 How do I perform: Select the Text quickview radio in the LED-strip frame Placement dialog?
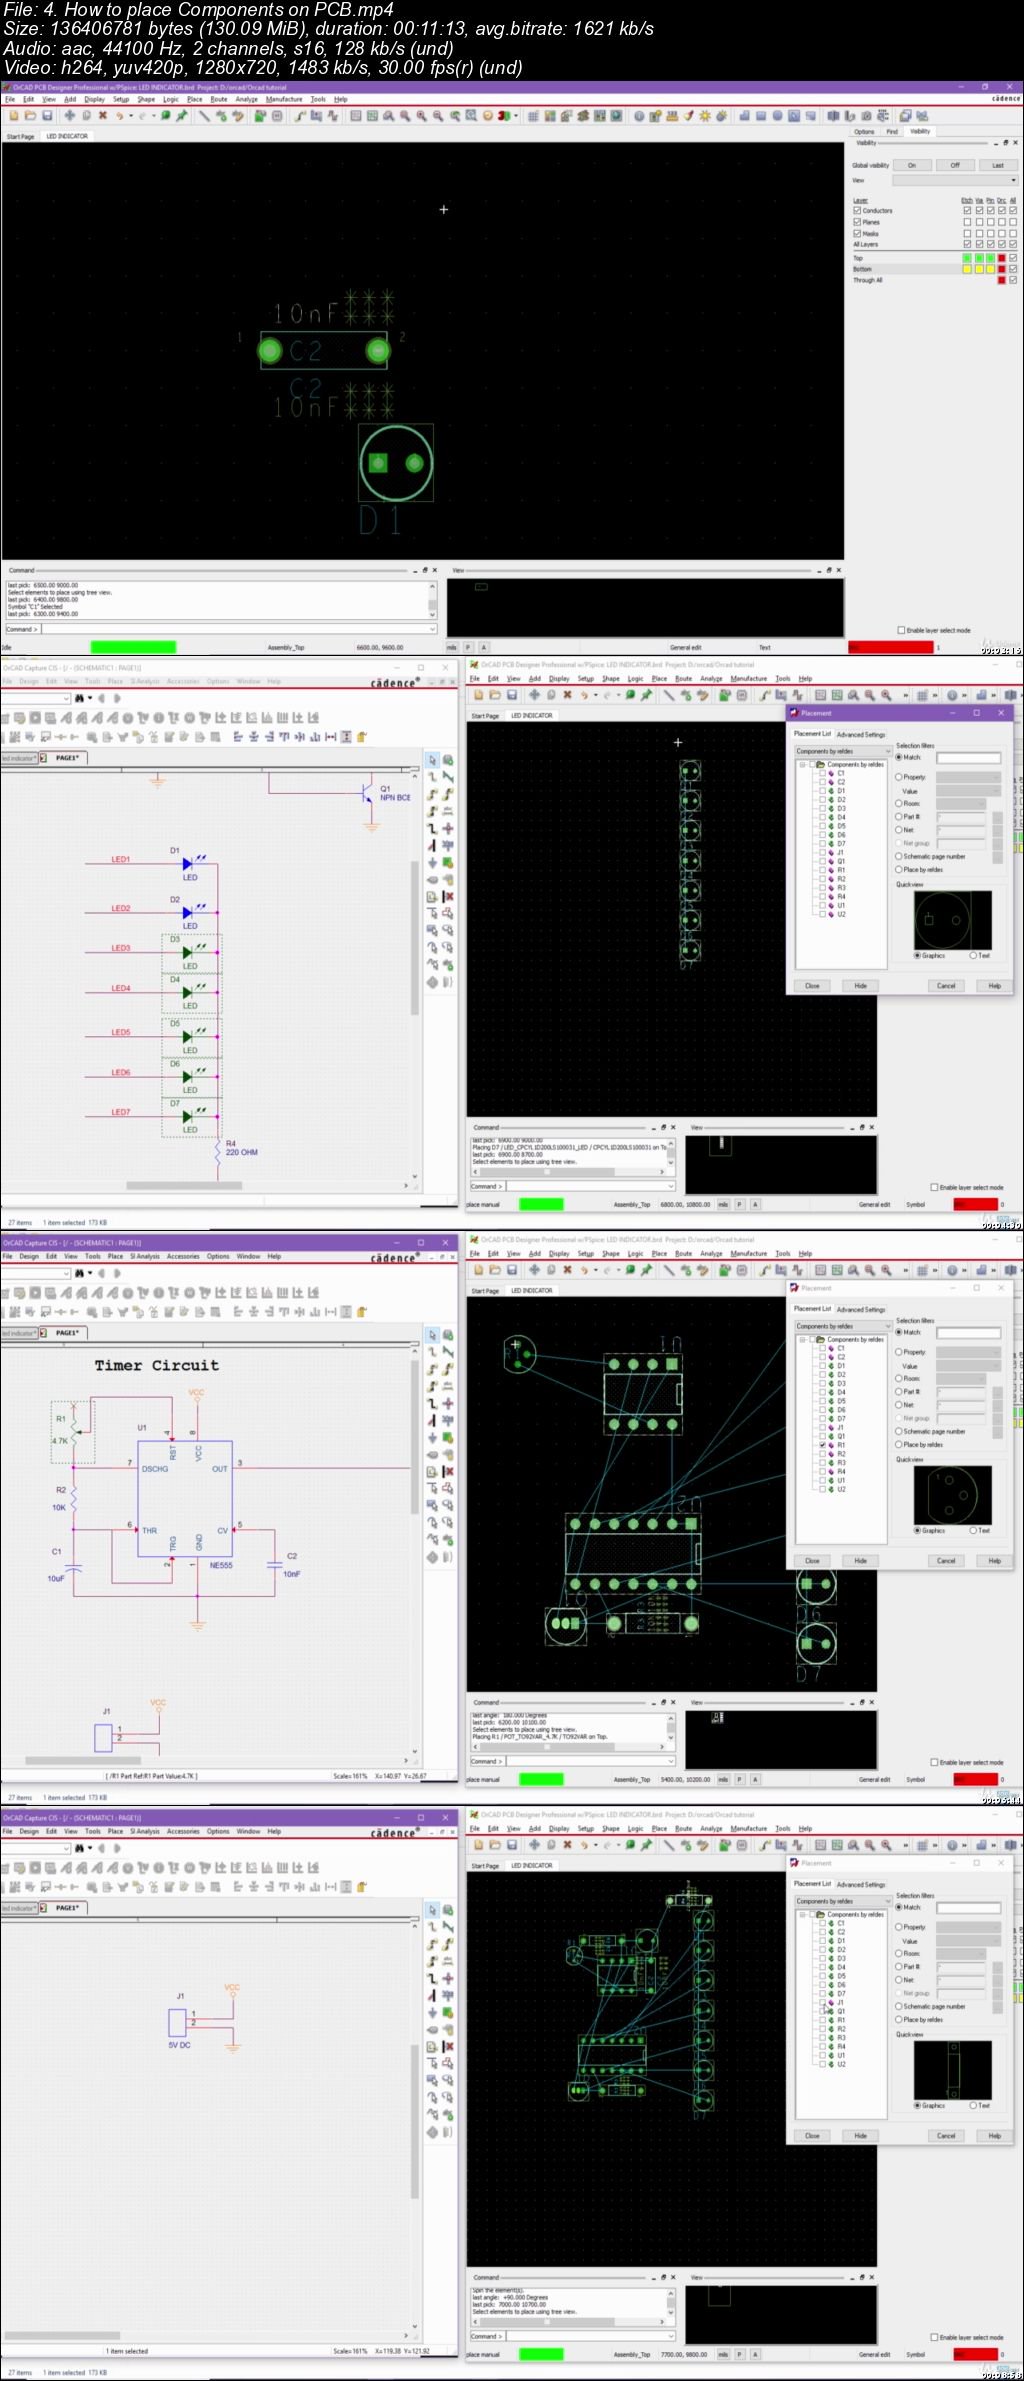973,956
